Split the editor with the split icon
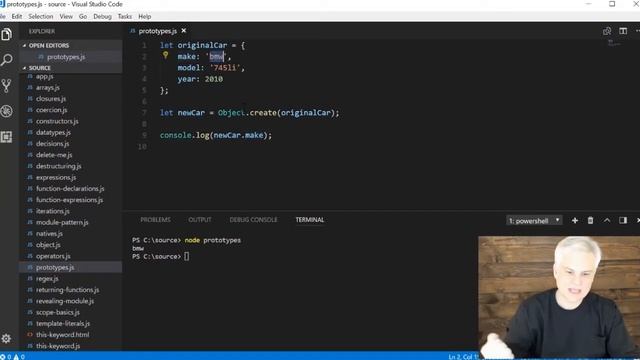 pos(623,31)
